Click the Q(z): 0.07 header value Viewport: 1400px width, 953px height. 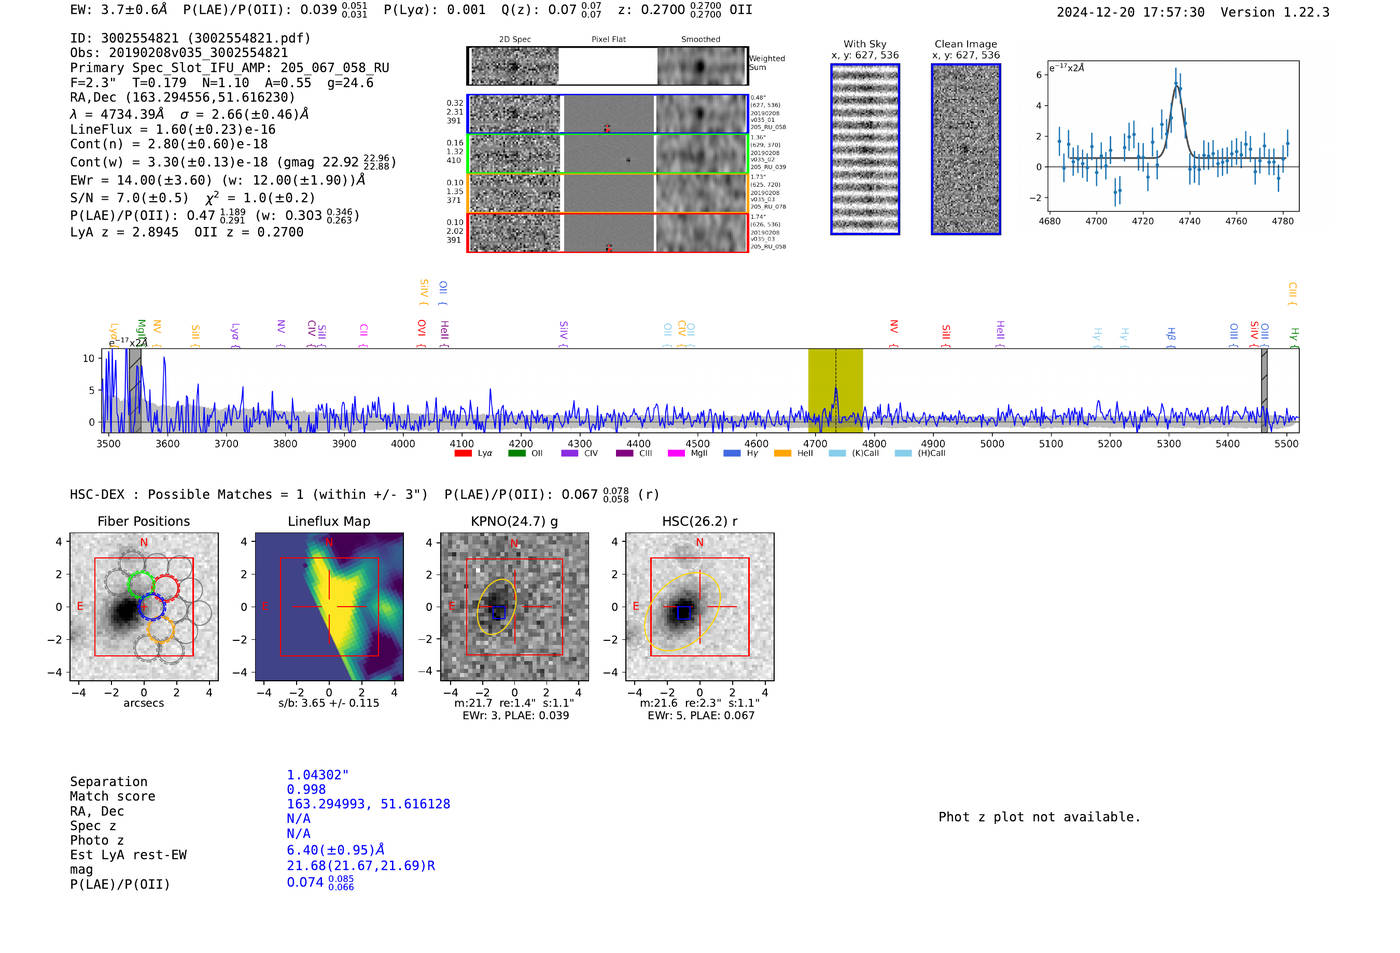point(552,10)
